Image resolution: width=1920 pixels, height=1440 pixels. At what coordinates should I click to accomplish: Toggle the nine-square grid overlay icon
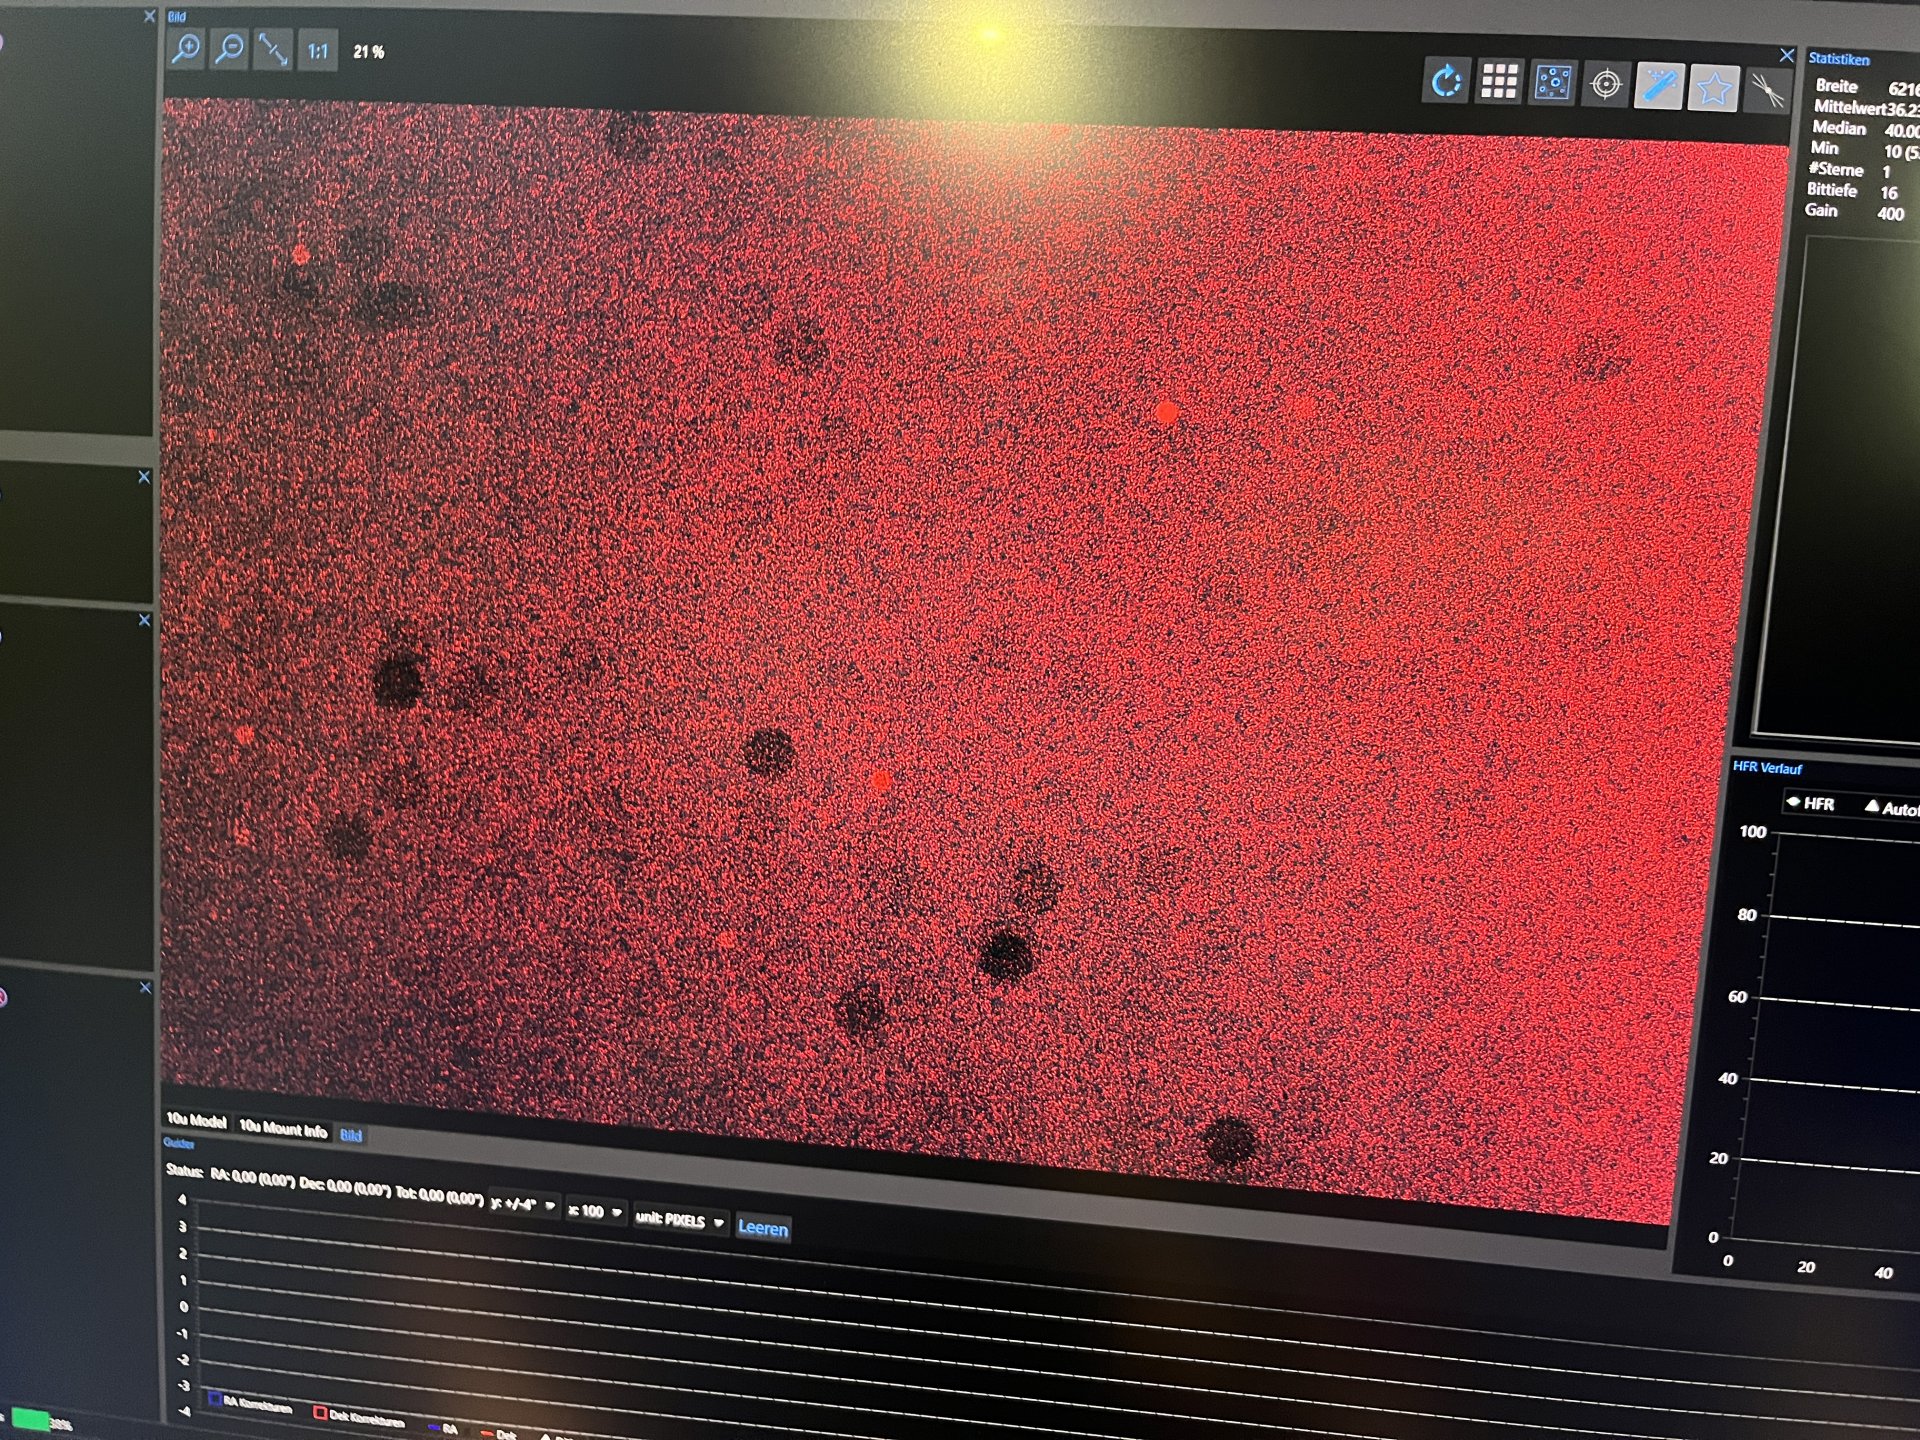click(x=1499, y=82)
